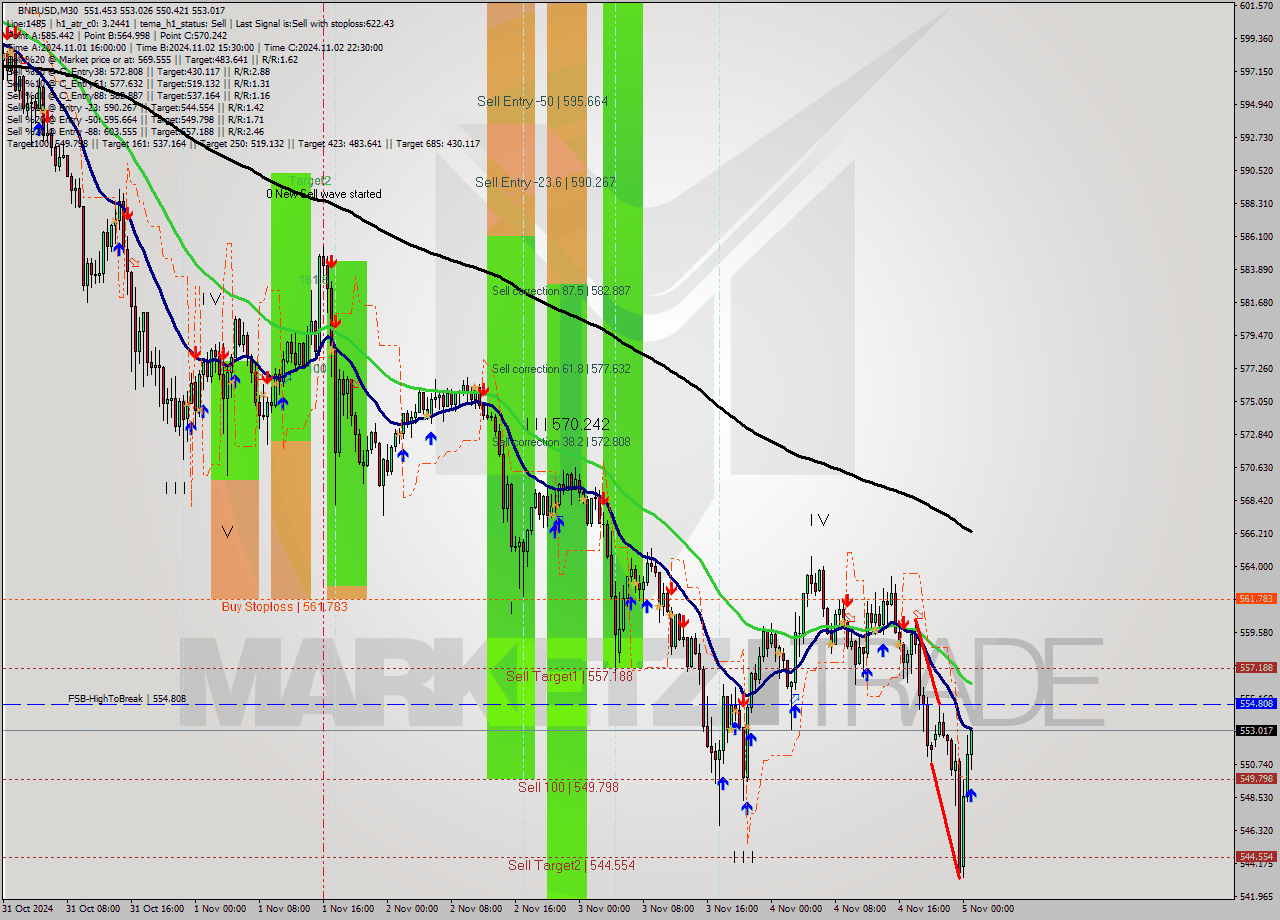Click the '3 Nov 00:00' time axis label

[606, 909]
